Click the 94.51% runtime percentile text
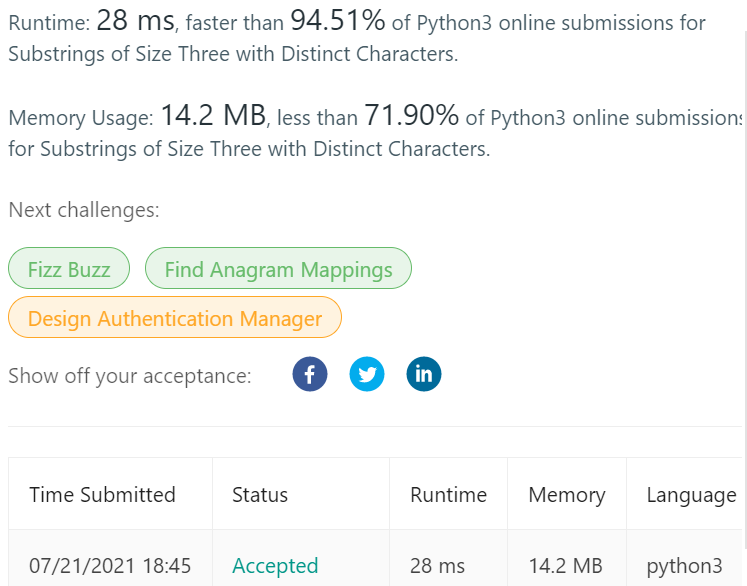 338,21
